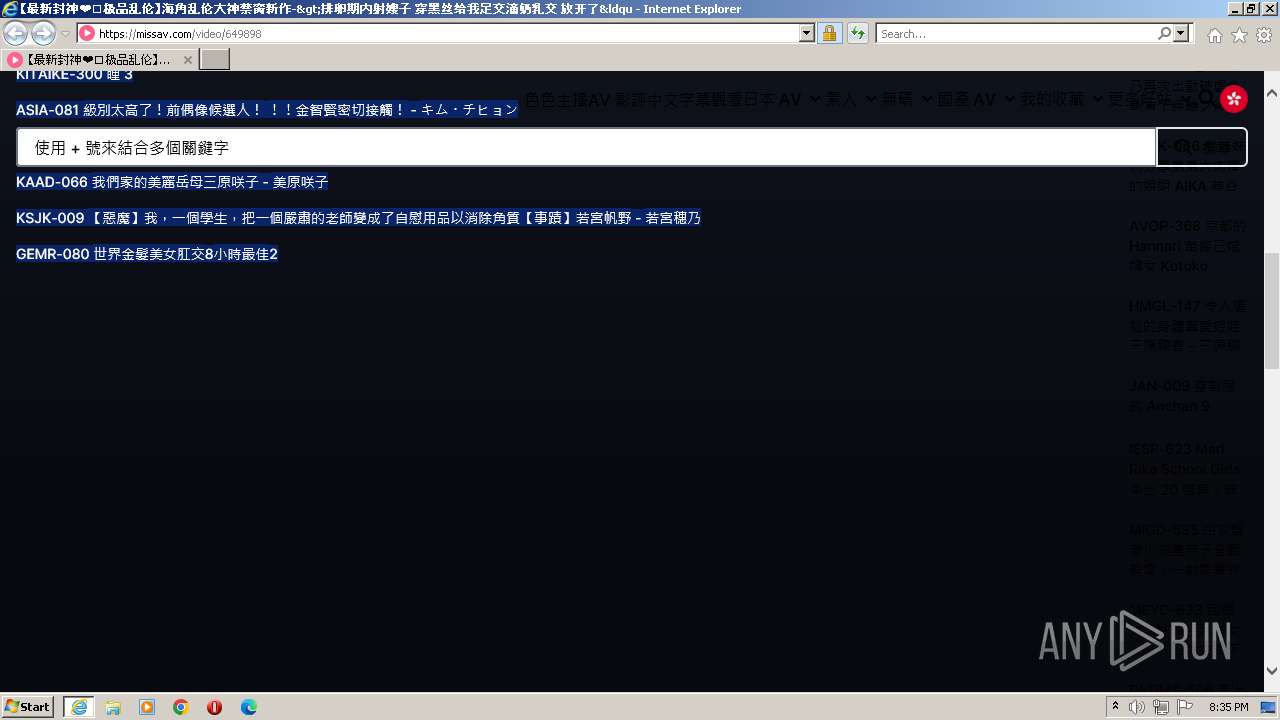Open Internet Explorer from the taskbar
The height and width of the screenshot is (720, 1280).
click(79, 707)
